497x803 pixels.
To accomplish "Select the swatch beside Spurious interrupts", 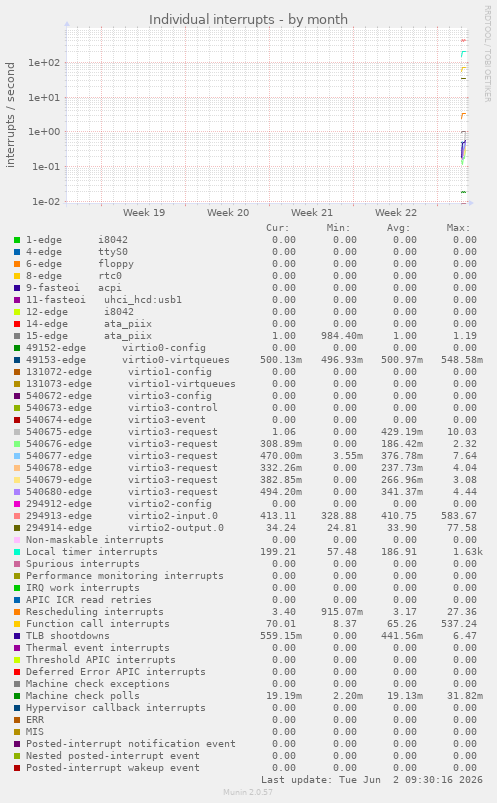I will click(17, 564).
